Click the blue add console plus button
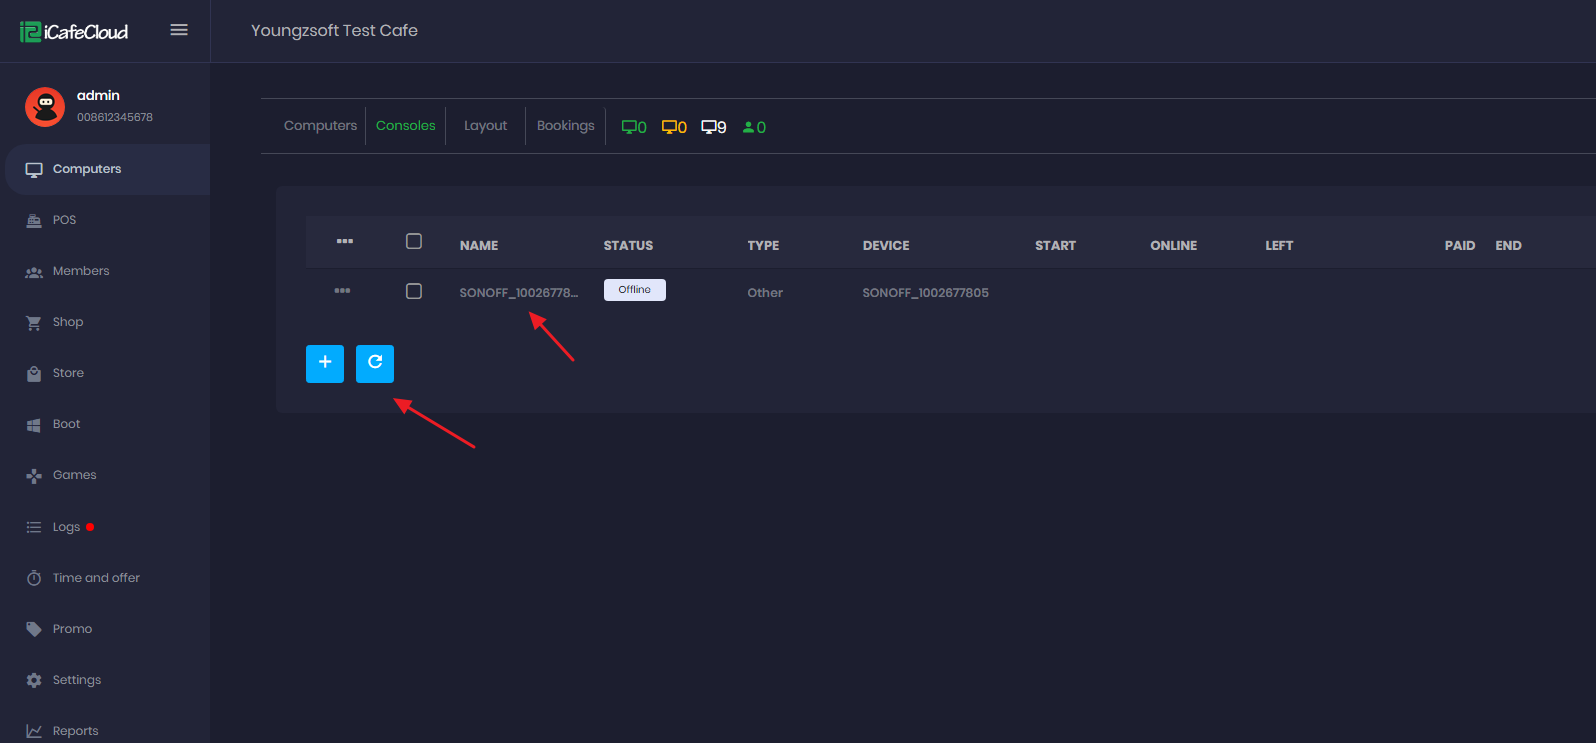The width and height of the screenshot is (1596, 743). tap(324, 363)
